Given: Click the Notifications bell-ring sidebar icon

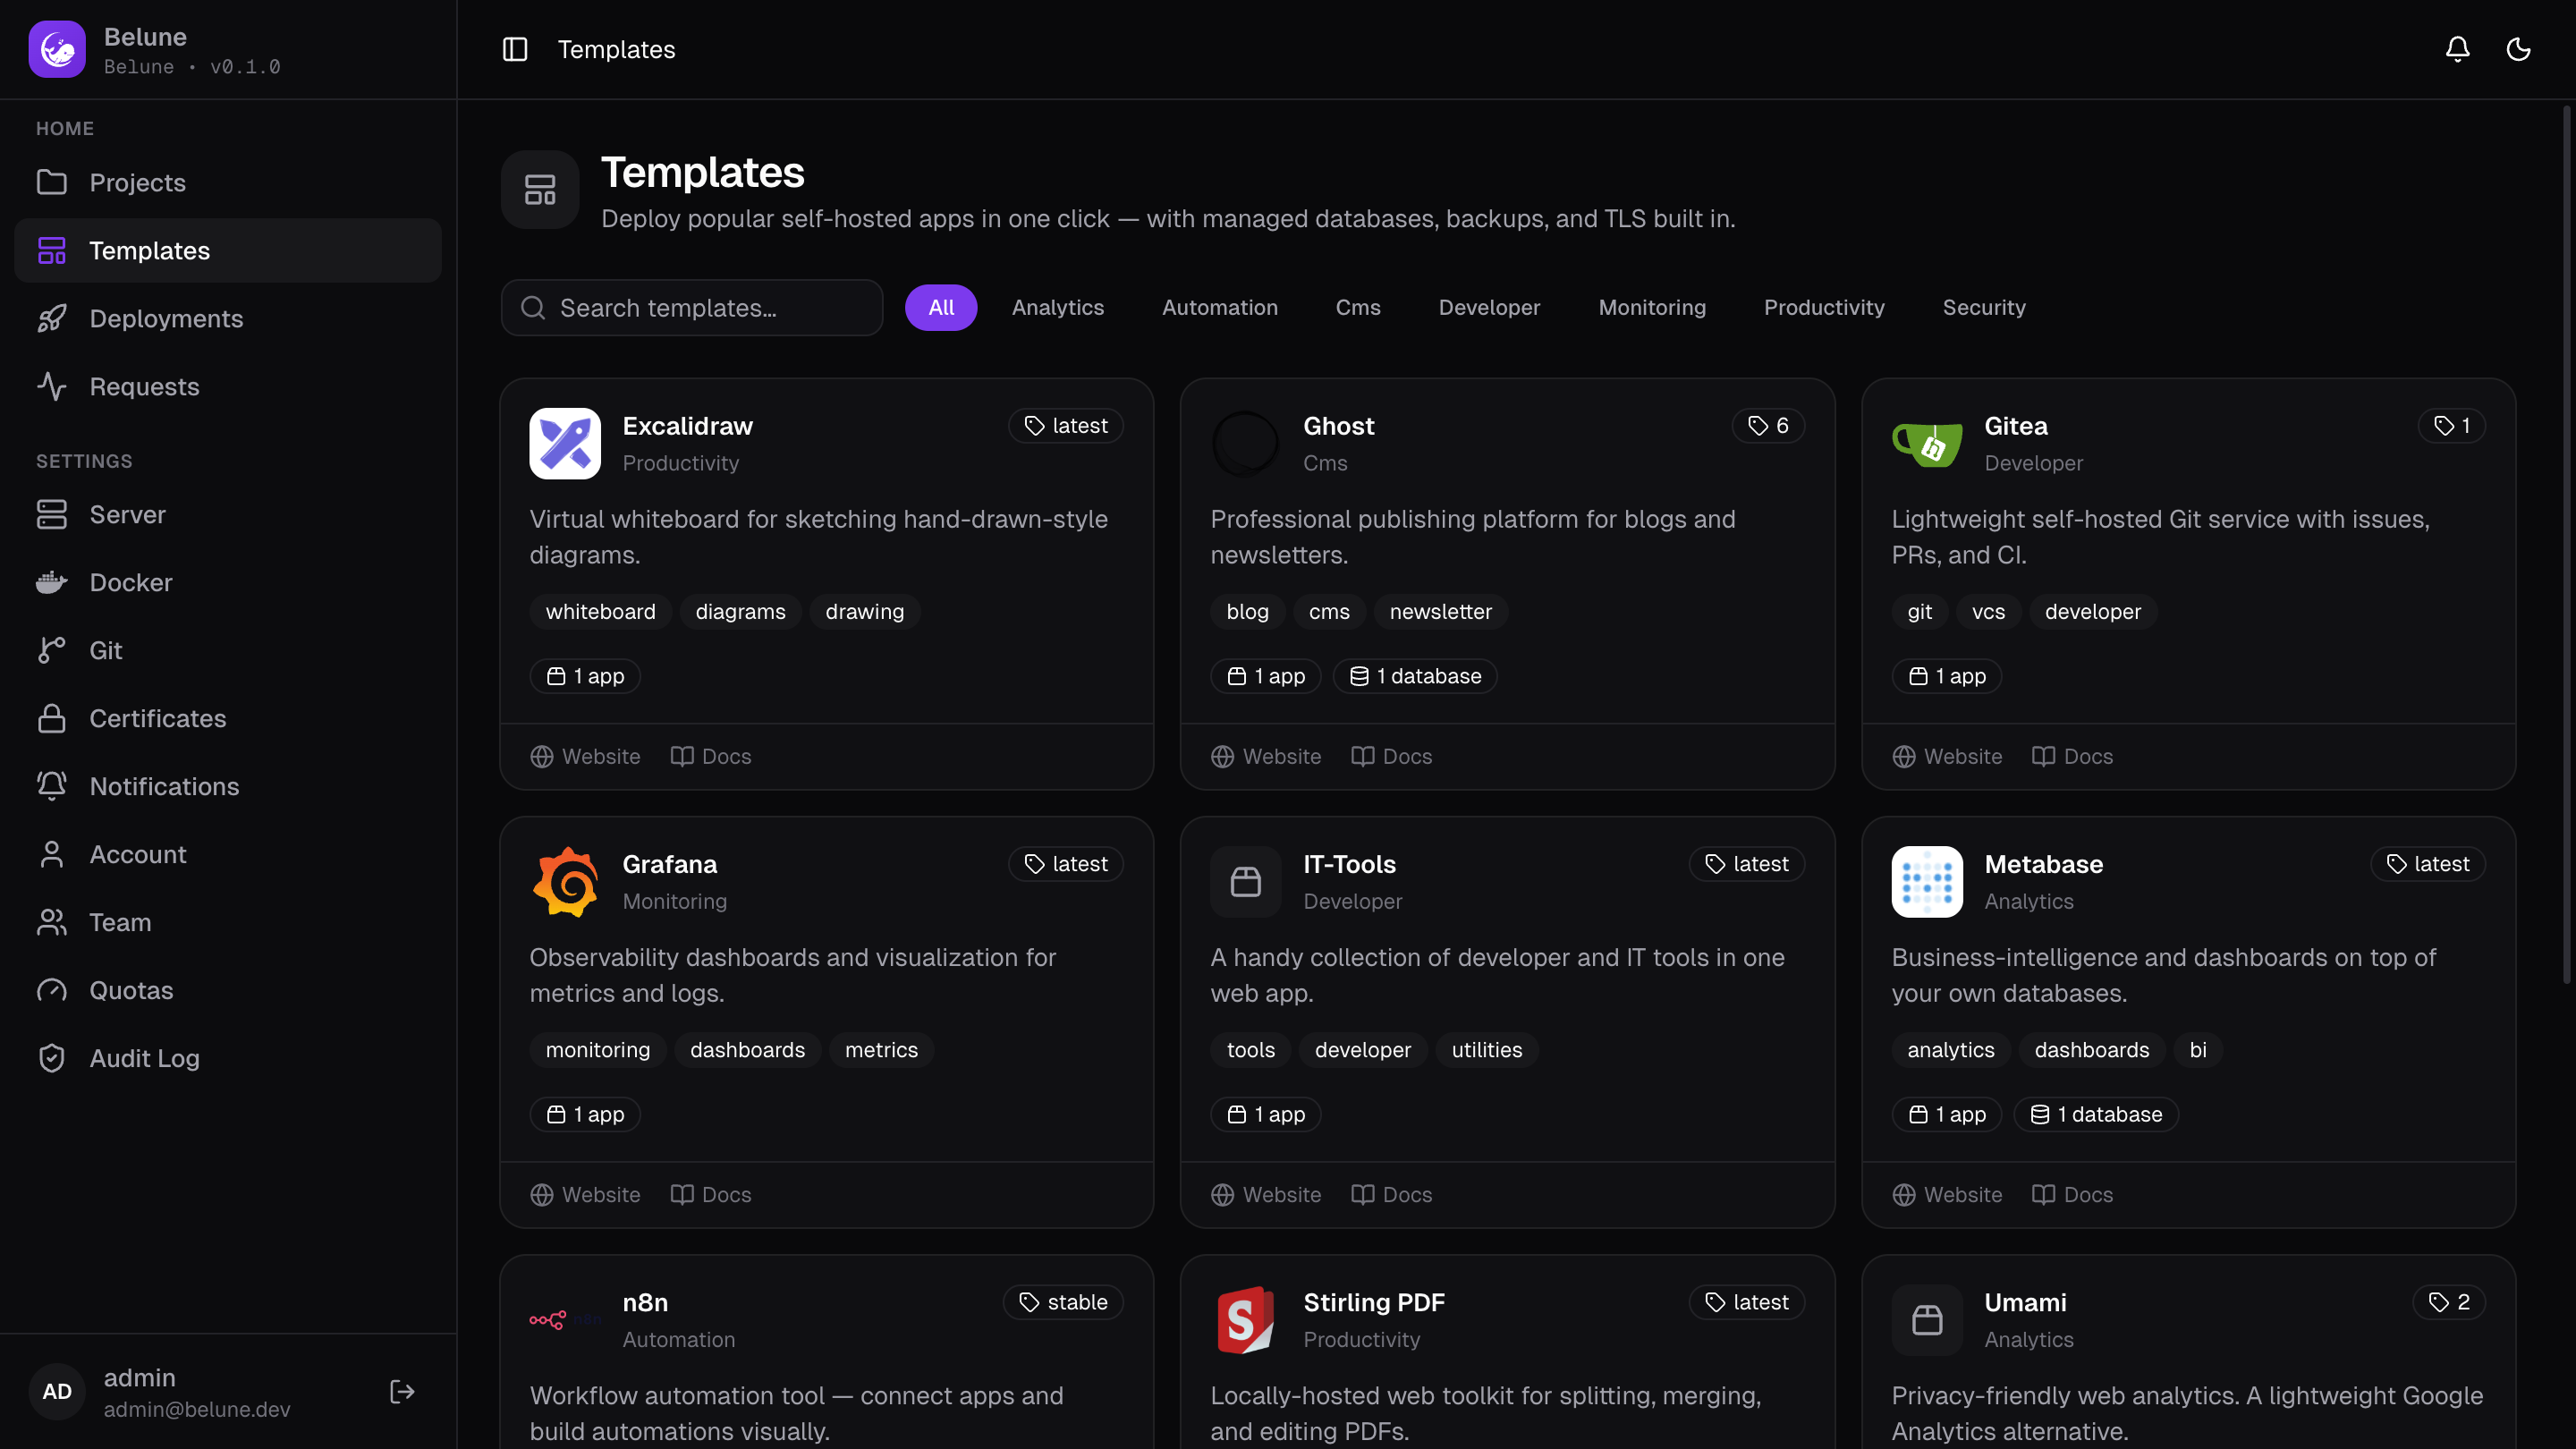Looking at the screenshot, I should click(52, 787).
